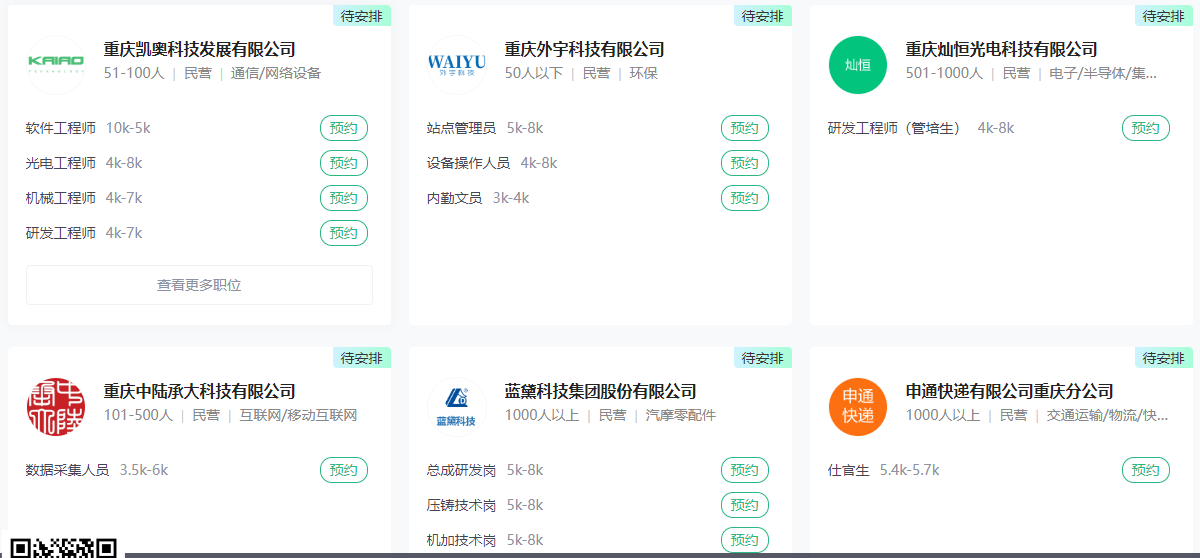This screenshot has height=558, width=1200.
Task: Open the 设备操作人员 job title
Action: [x=468, y=163]
